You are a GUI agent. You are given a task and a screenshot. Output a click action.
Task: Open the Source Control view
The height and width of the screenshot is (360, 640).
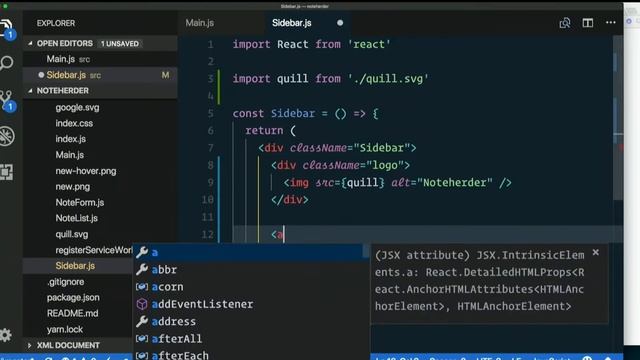(x=7, y=100)
